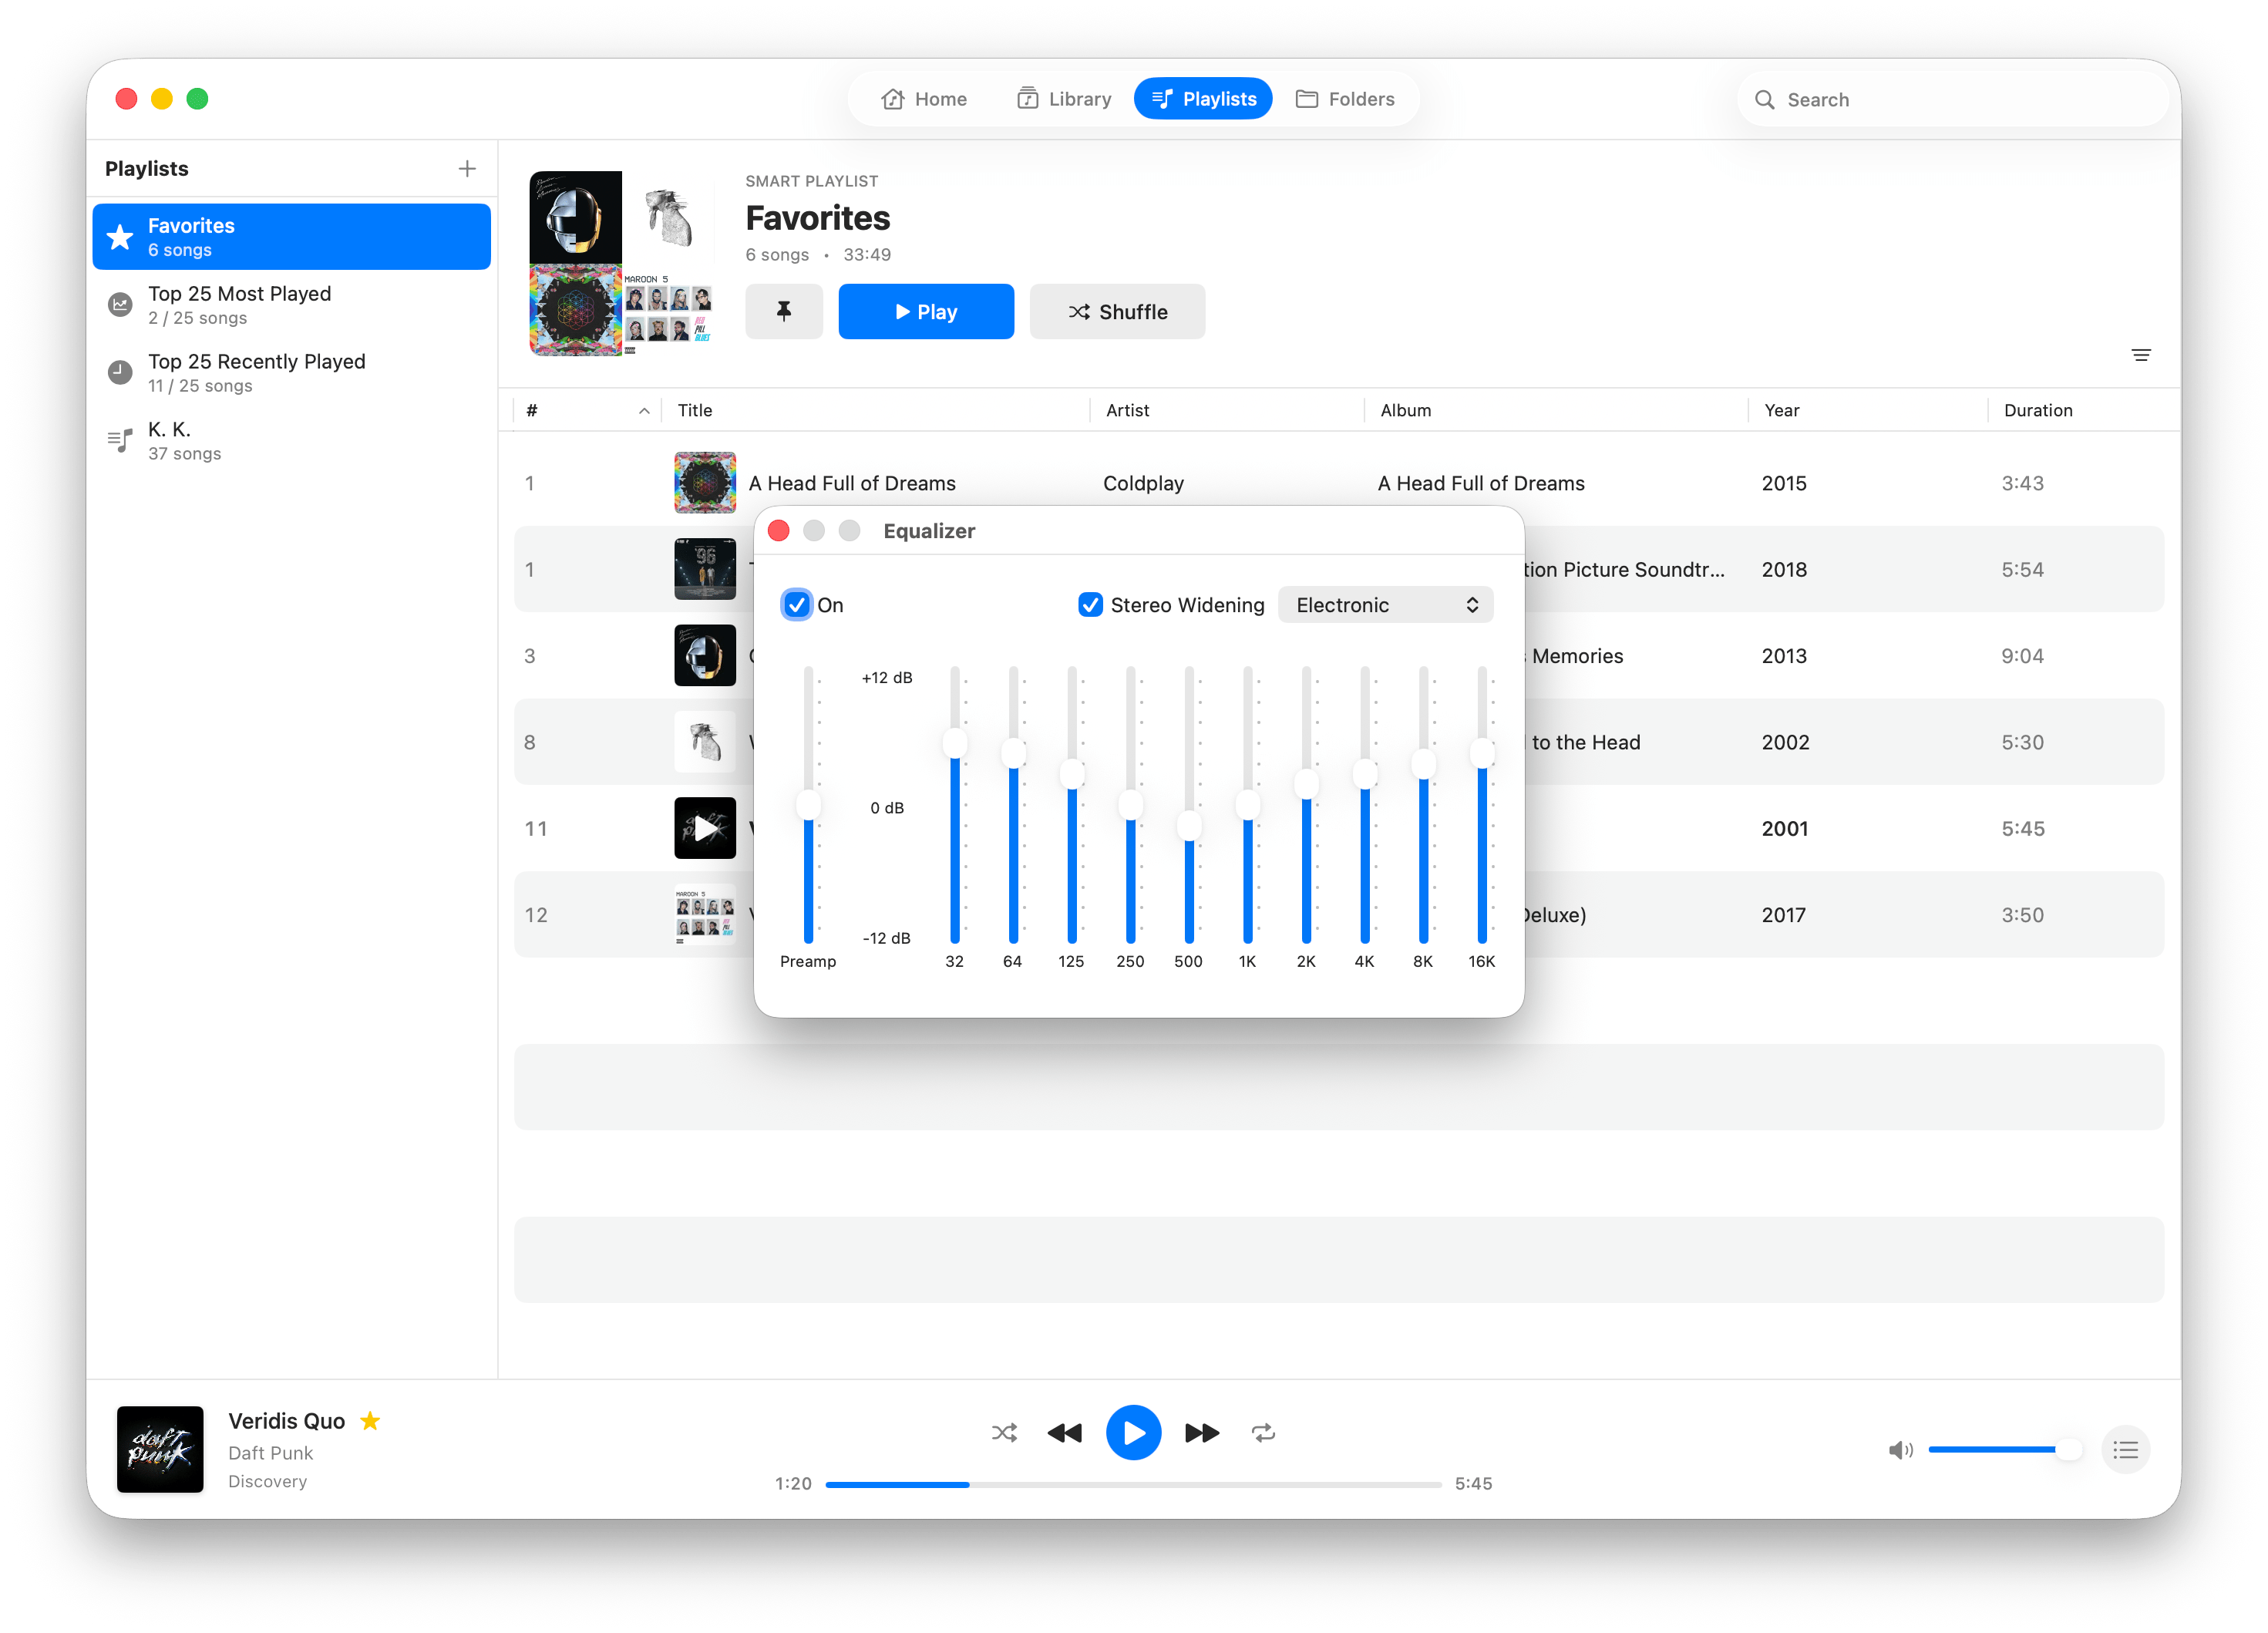
Task: Select row with duration 3:50
Action: click(1339, 915)
